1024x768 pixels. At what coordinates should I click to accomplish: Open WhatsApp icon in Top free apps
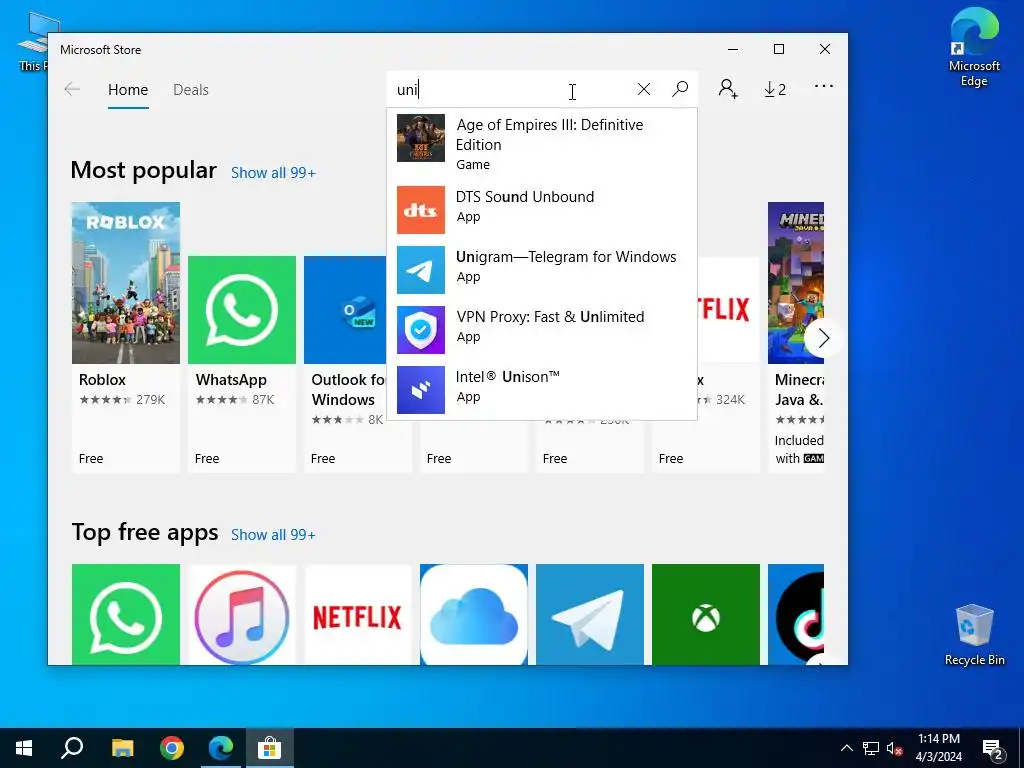(x=125, y=615)
